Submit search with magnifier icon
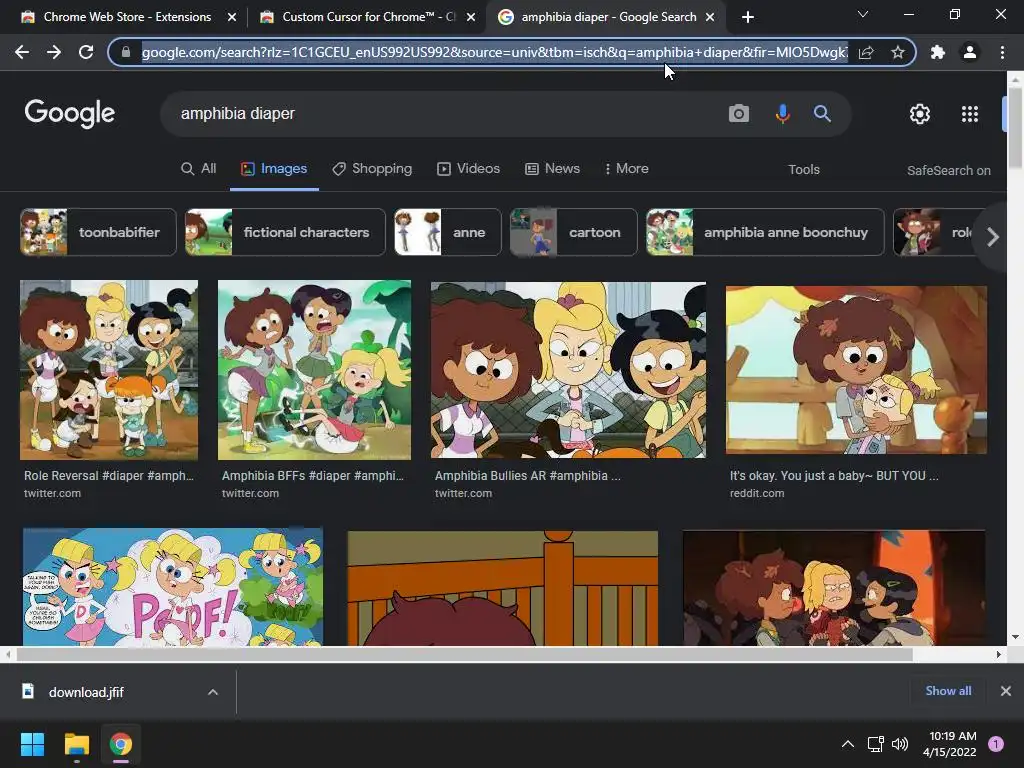The image size is (1024, 768). pyautogui.click(x=822, y=114)
